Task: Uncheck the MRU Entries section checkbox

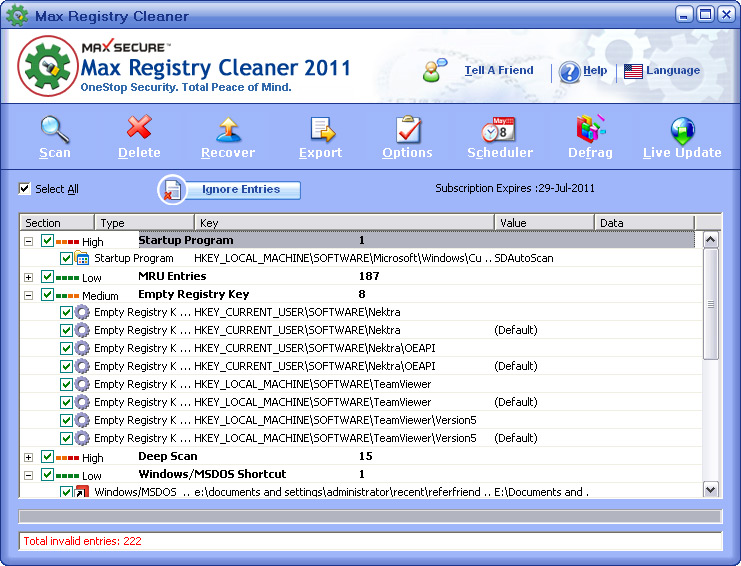Action: point(47,276)
